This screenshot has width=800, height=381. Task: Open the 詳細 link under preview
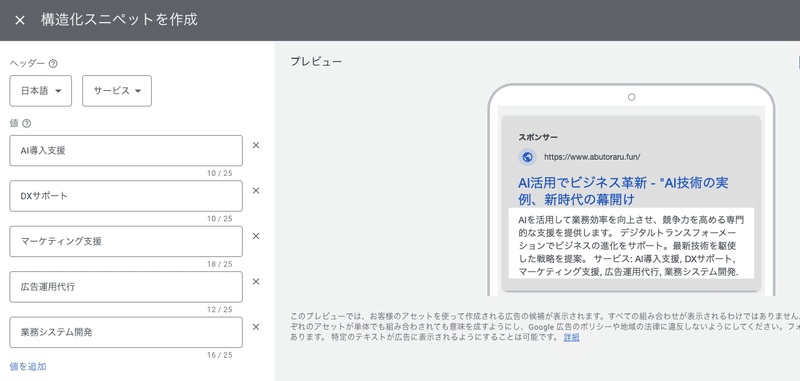pos(571,338)
